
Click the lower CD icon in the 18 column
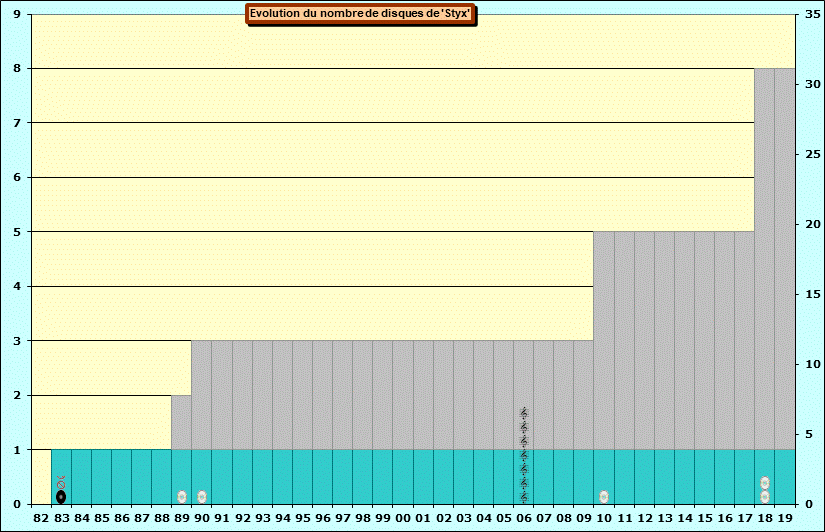(x=765, y=497)
